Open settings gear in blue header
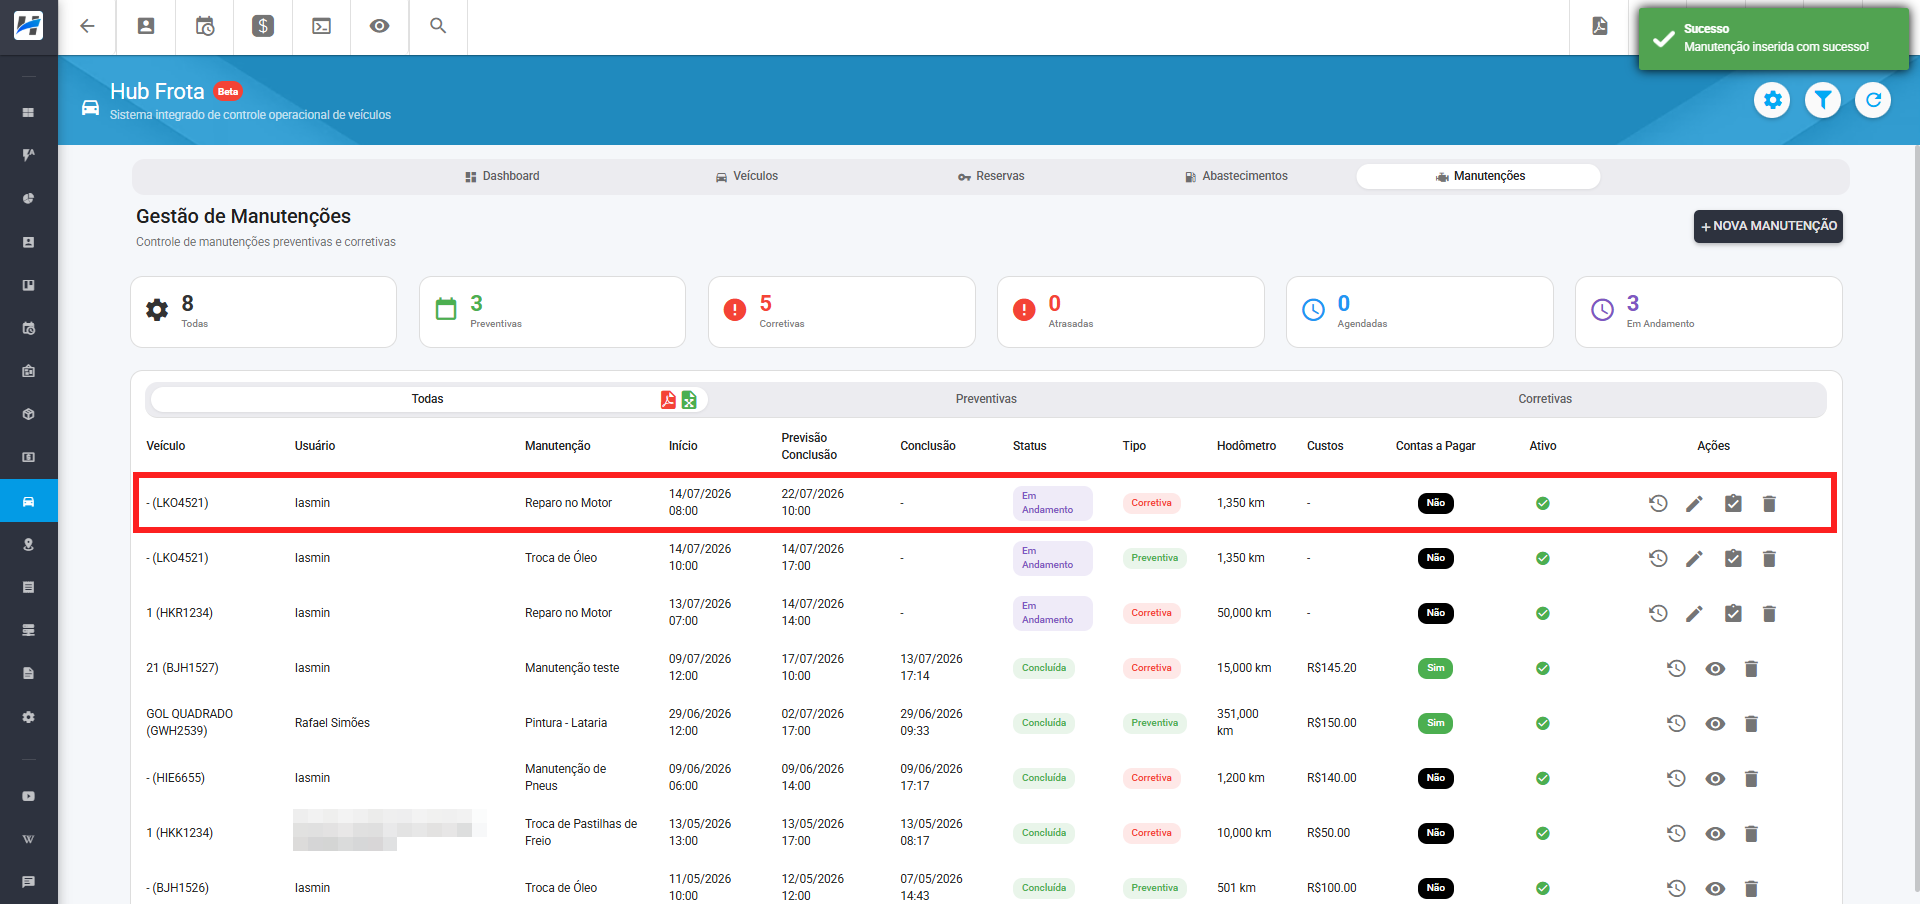This screenshot has height=904, width=1920. click(x=1772, y=100)
